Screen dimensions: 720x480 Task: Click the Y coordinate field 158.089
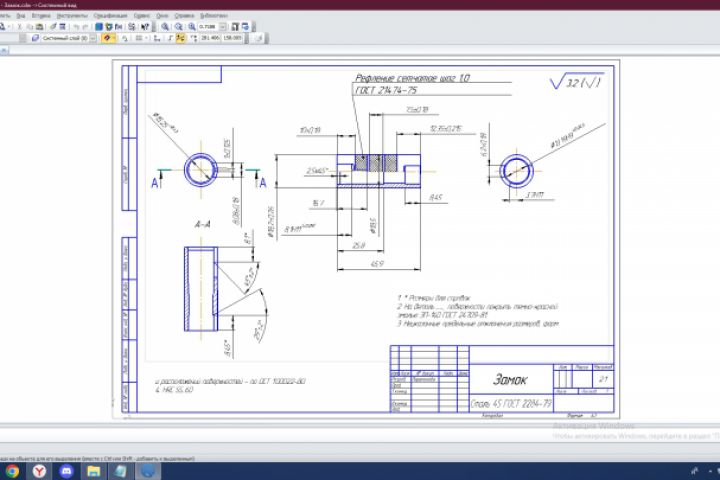coord(232,38)
